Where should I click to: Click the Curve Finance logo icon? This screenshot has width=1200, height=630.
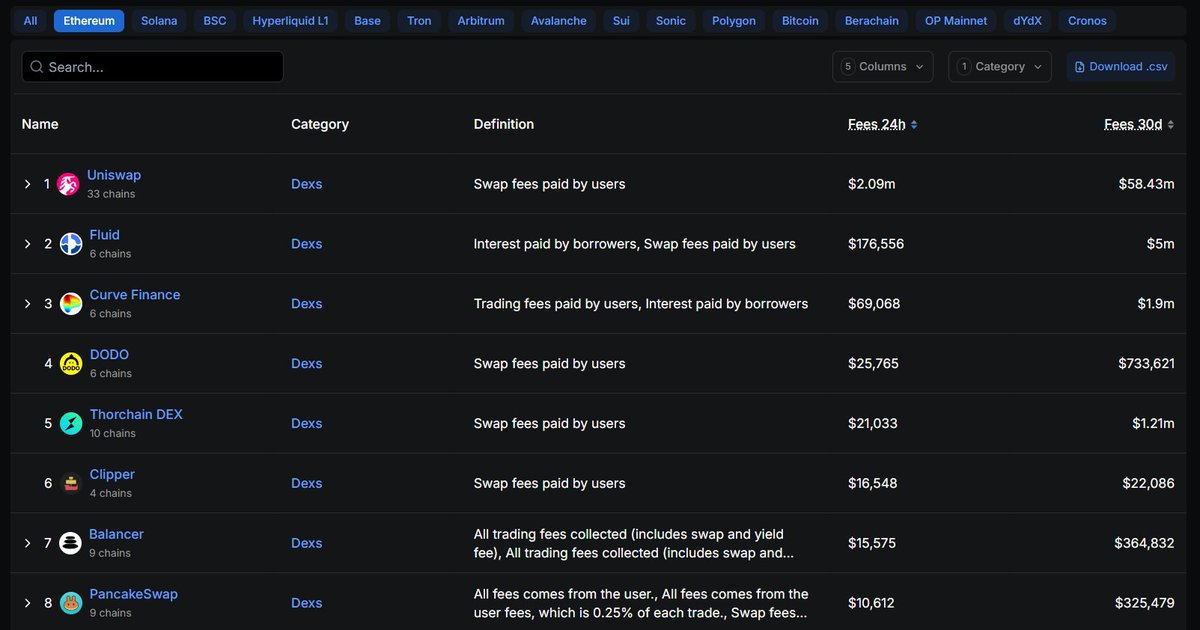point(71,304)
